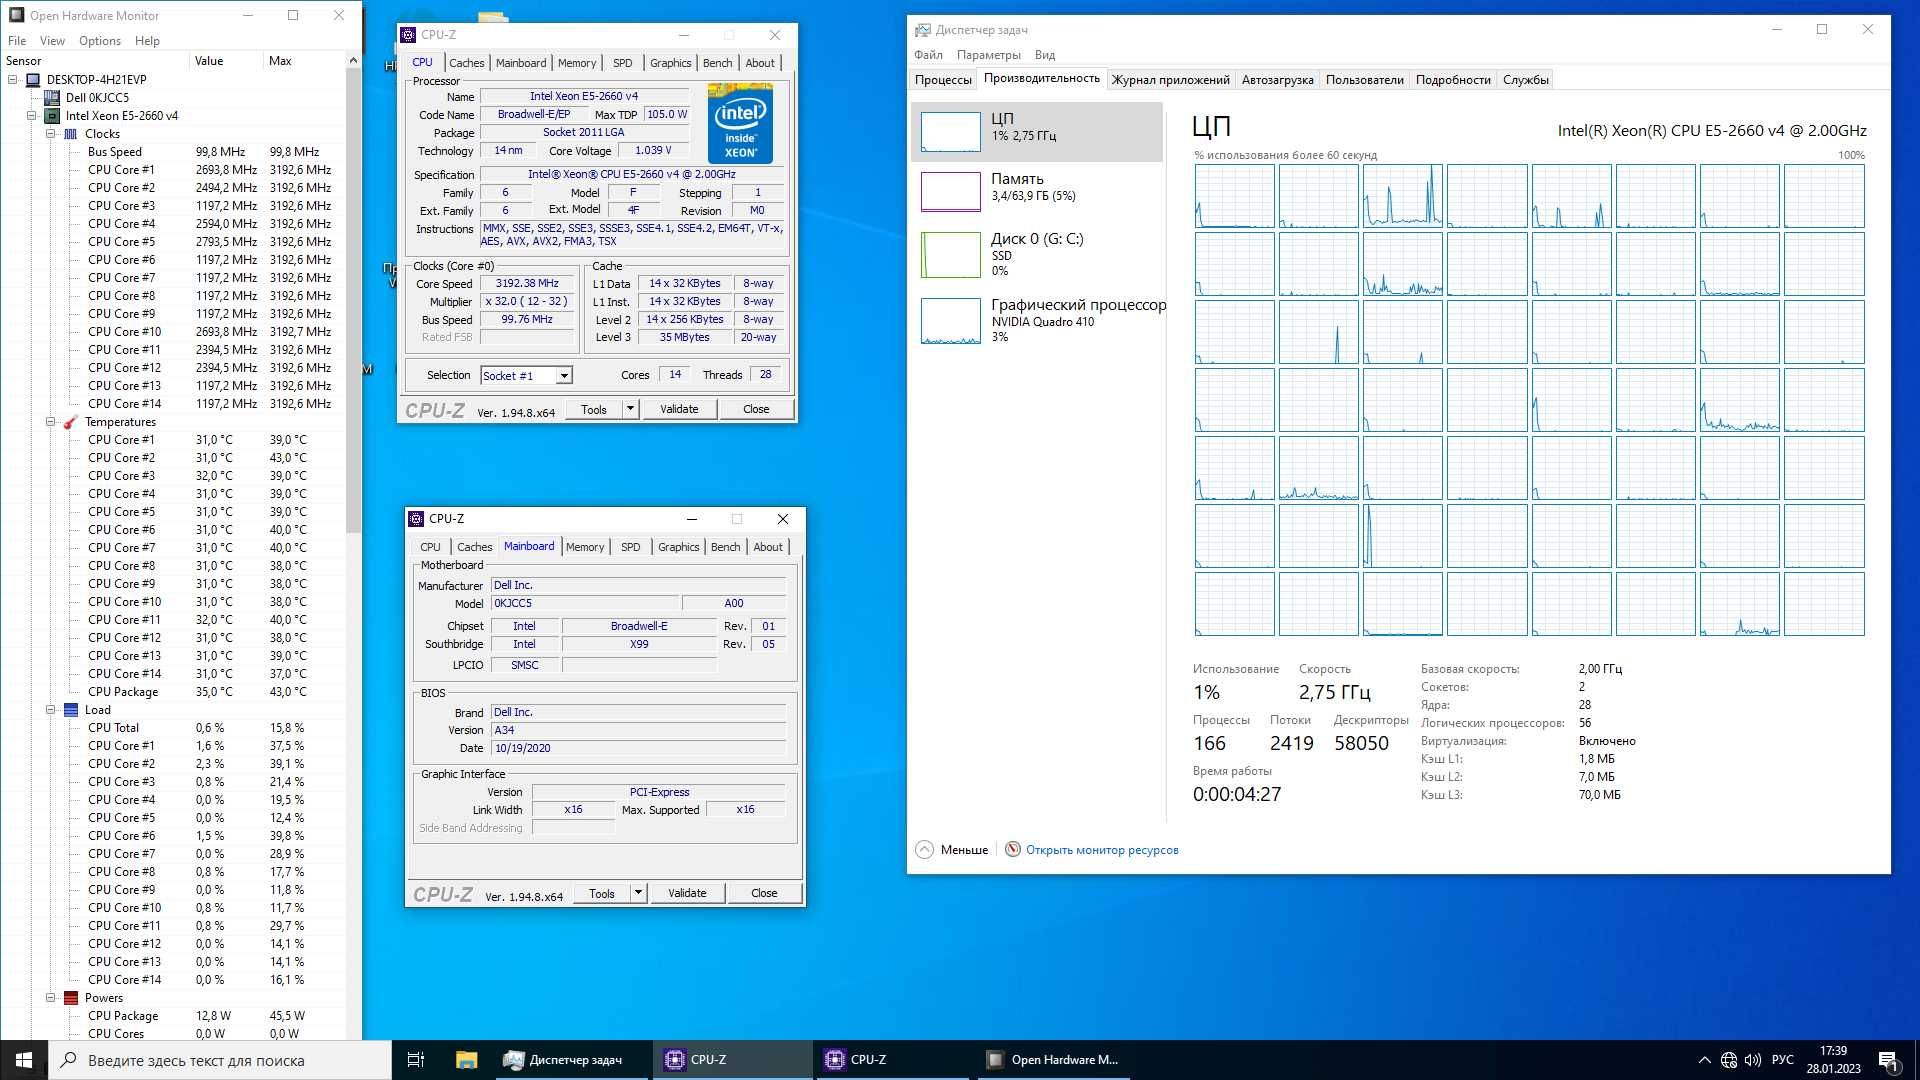Click the Tools button in upper CPU-Z

(594, 409)
